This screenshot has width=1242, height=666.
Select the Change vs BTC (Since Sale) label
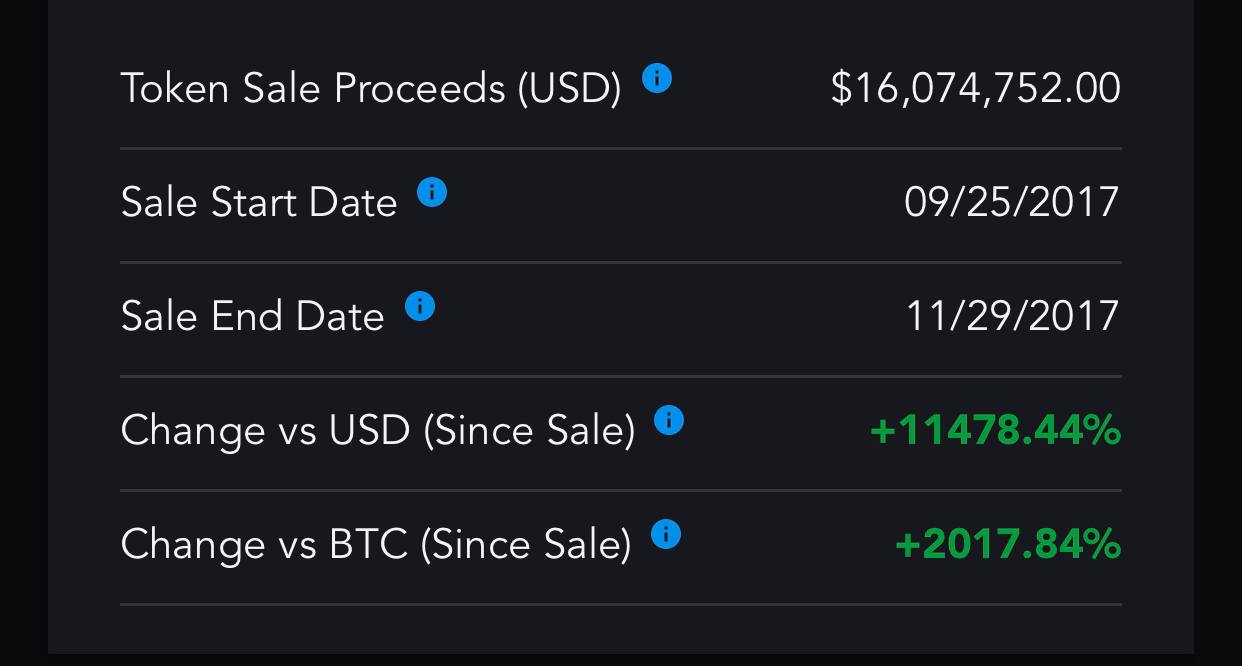(376, 545)
